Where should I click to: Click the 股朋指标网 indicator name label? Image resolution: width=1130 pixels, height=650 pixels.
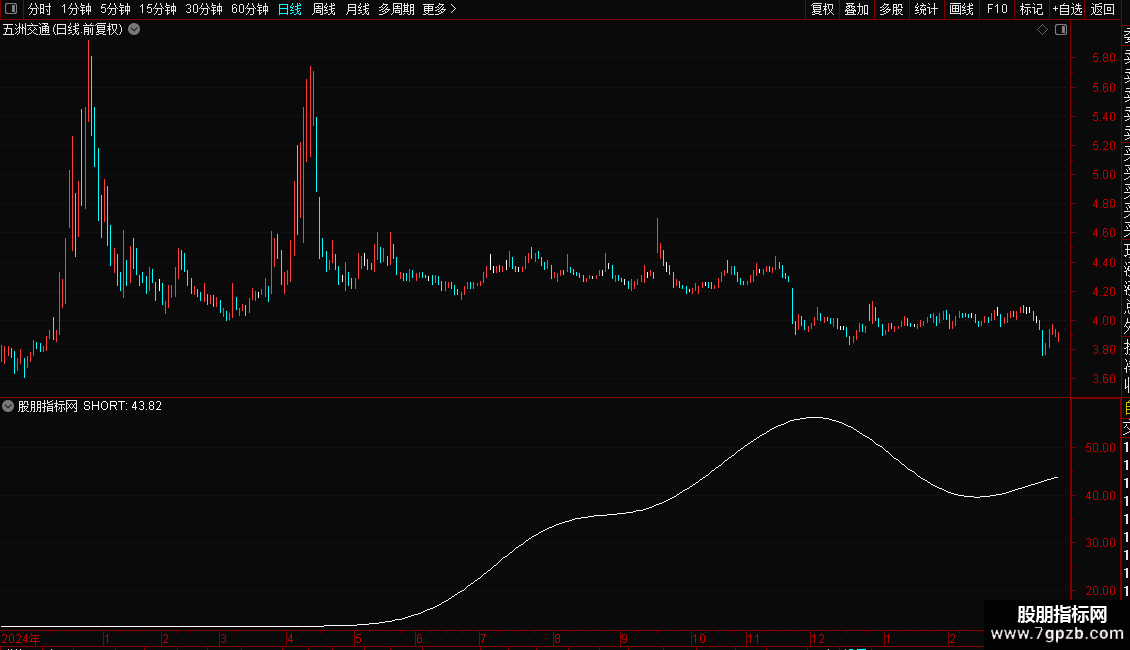point(48,406)
